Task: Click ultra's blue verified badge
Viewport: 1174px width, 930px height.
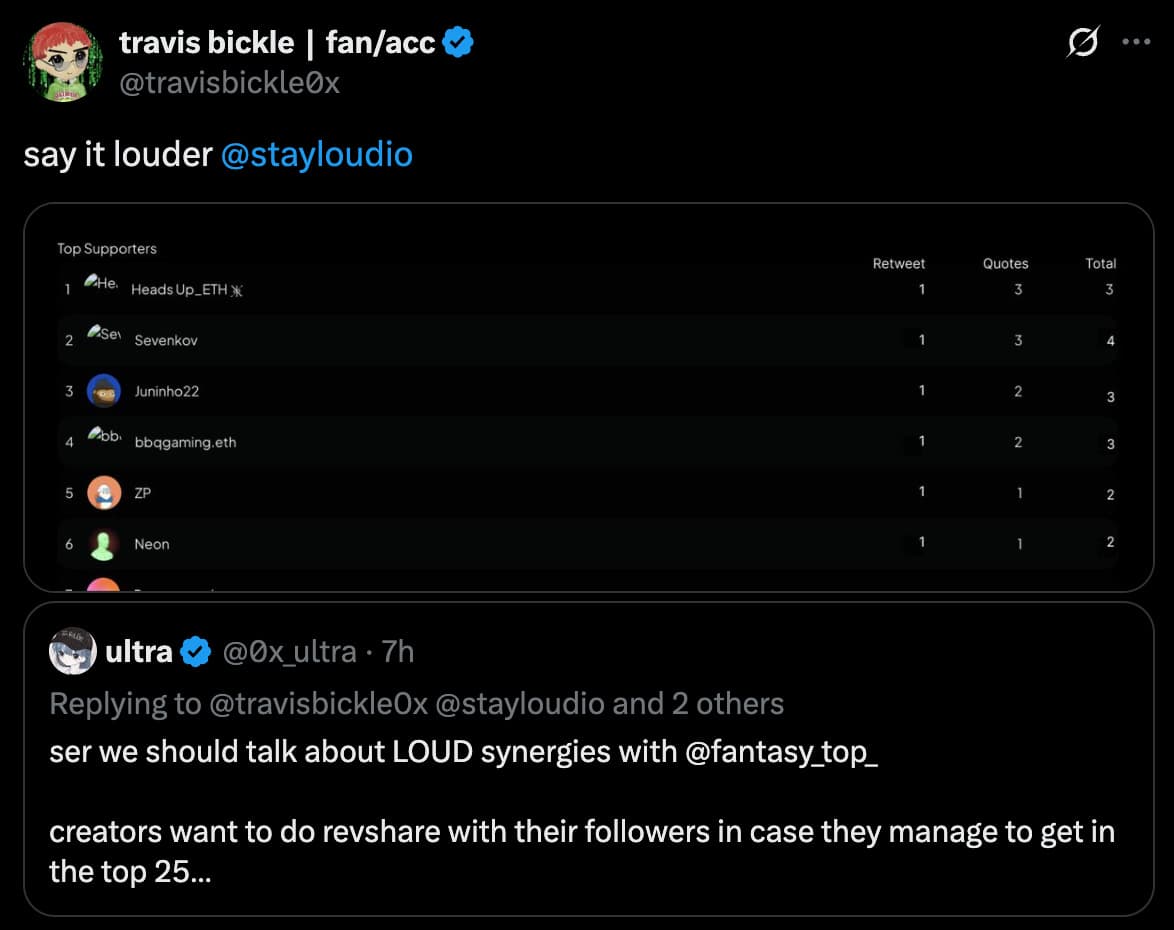Action: click(196, 651)
